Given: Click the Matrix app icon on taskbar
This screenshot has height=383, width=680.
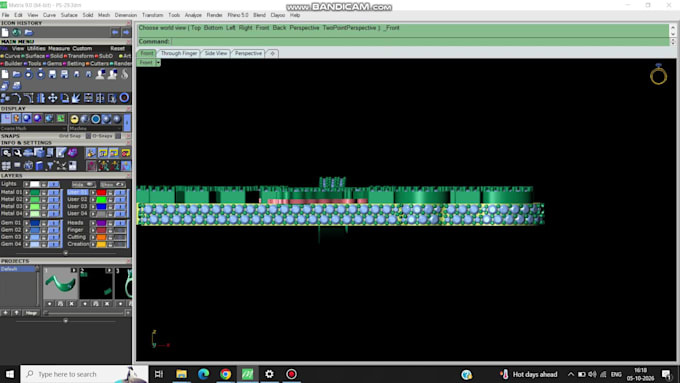Looking at the screenshot, I should click(x=248, y=374).
